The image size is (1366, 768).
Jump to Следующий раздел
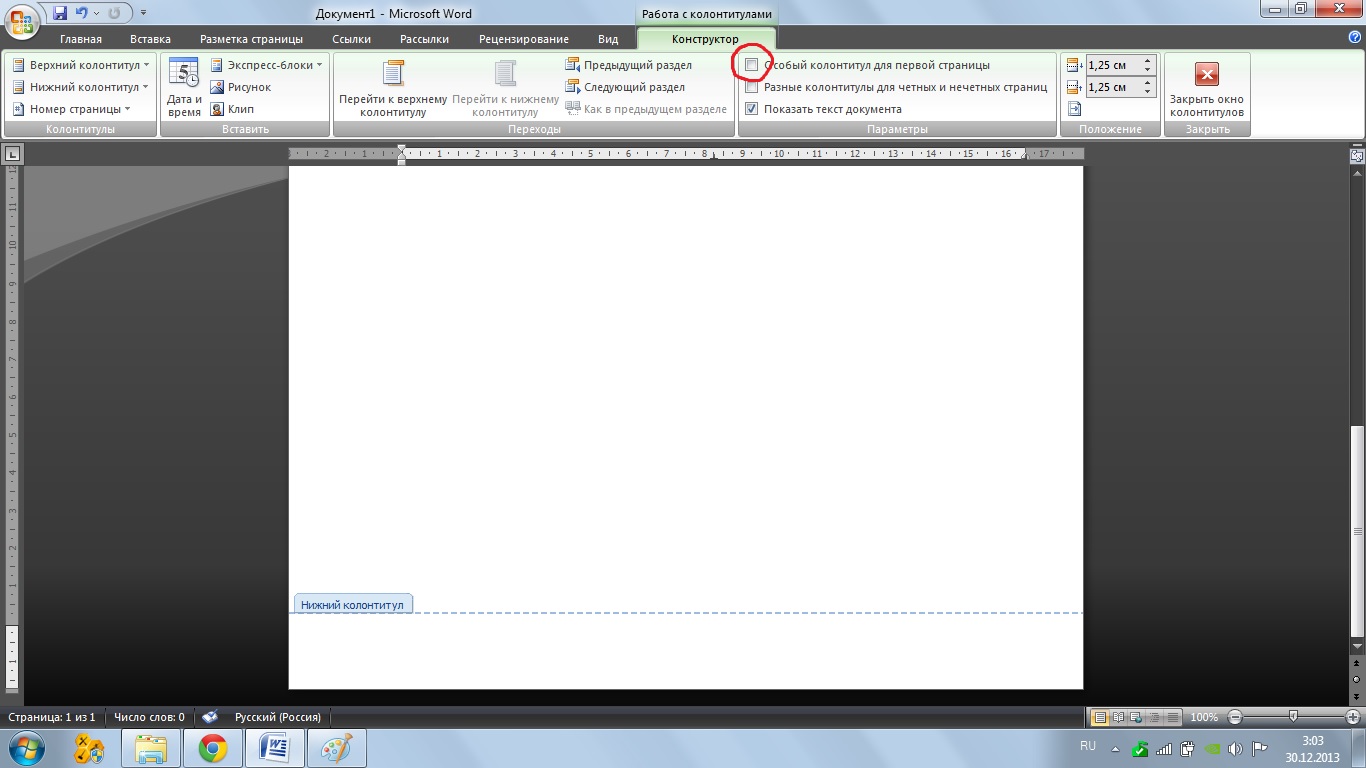[625, 87]
